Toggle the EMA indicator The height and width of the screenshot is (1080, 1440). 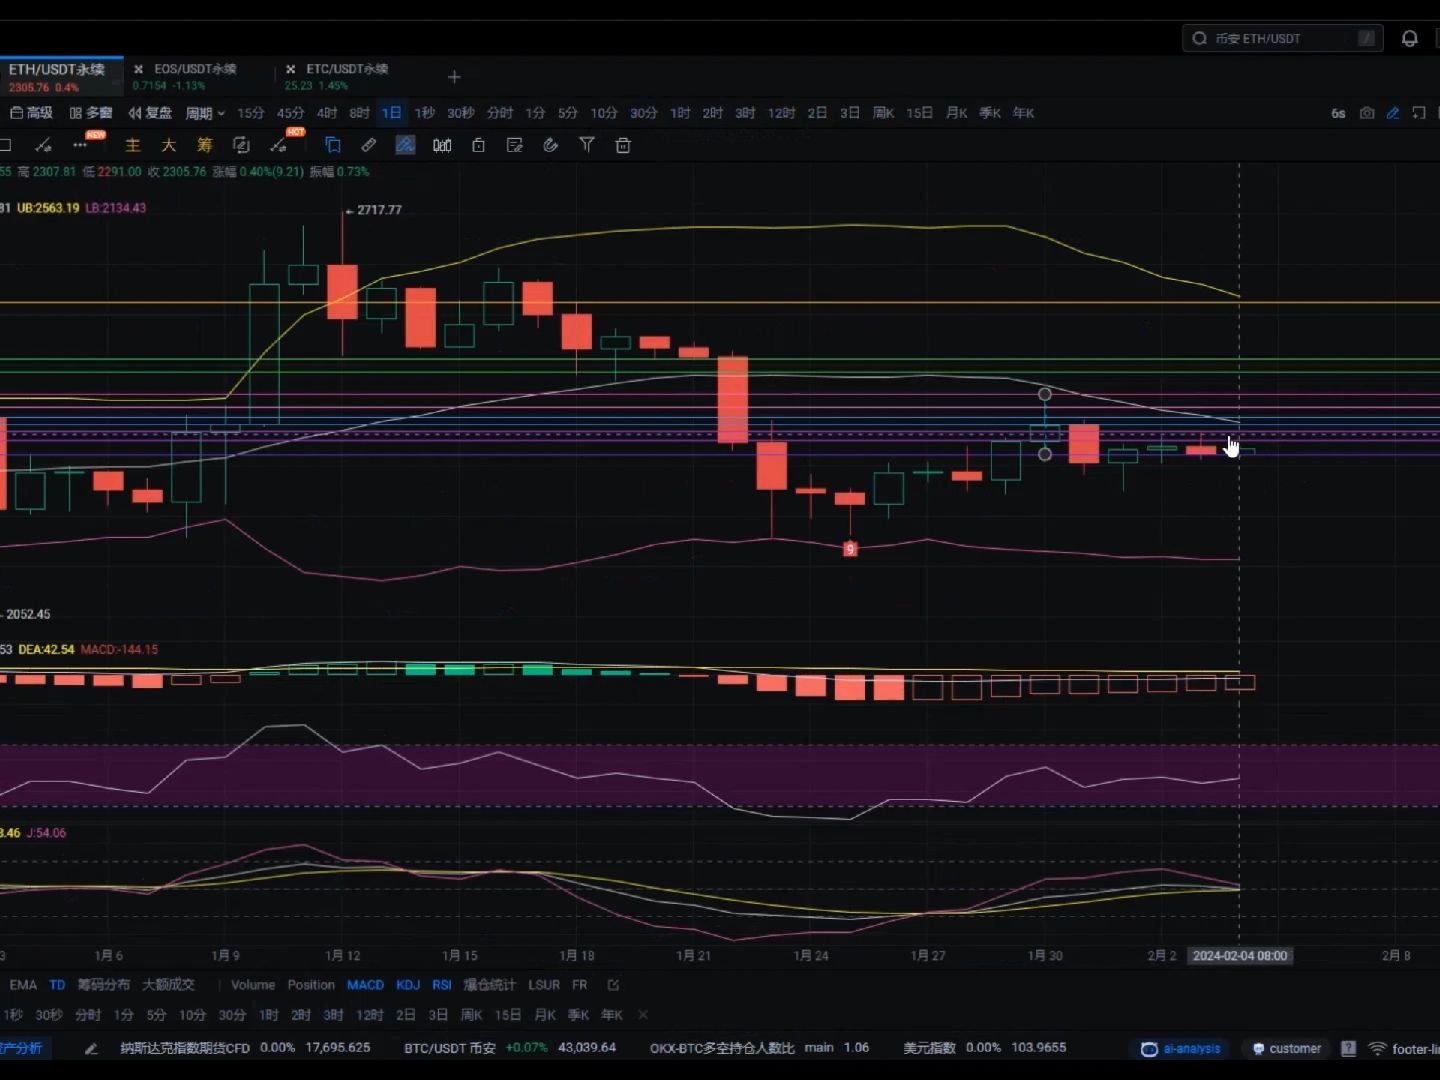tap(23, 985)
